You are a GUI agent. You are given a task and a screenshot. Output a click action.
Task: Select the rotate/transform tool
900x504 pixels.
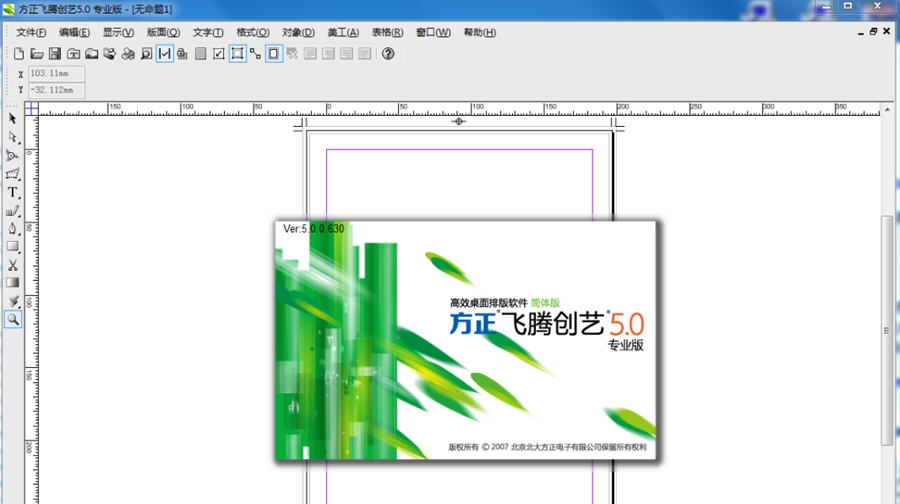[13, 155]
